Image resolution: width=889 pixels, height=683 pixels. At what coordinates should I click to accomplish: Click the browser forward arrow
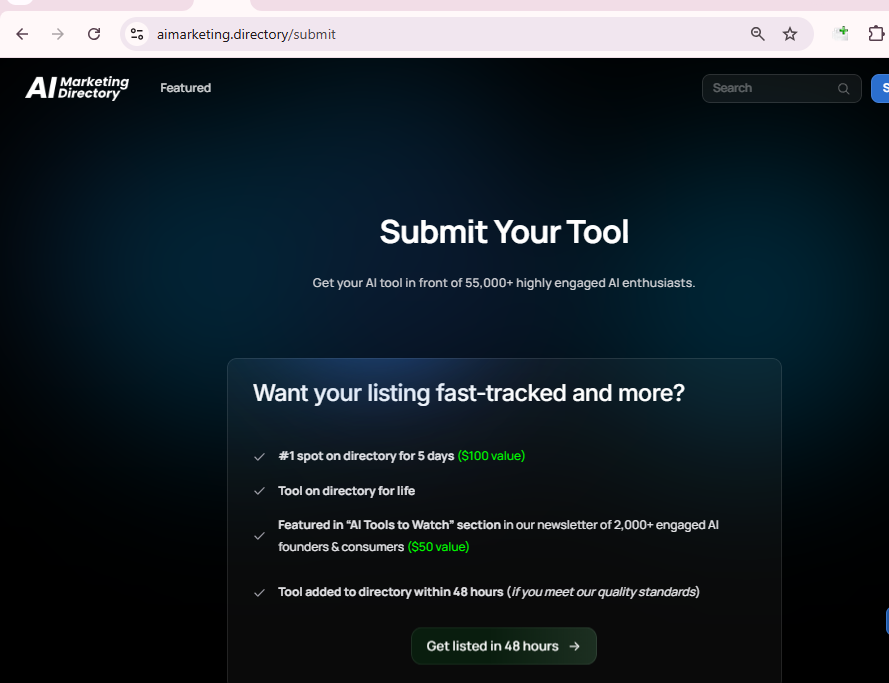pyautogui.click(x=58, y=34)
